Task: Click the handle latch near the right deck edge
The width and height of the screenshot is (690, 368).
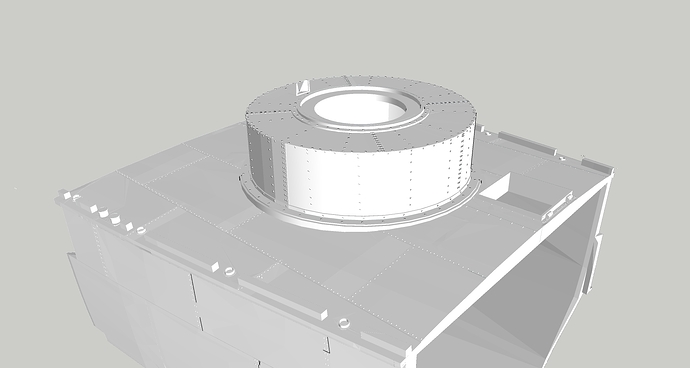Action: (557, 206)
